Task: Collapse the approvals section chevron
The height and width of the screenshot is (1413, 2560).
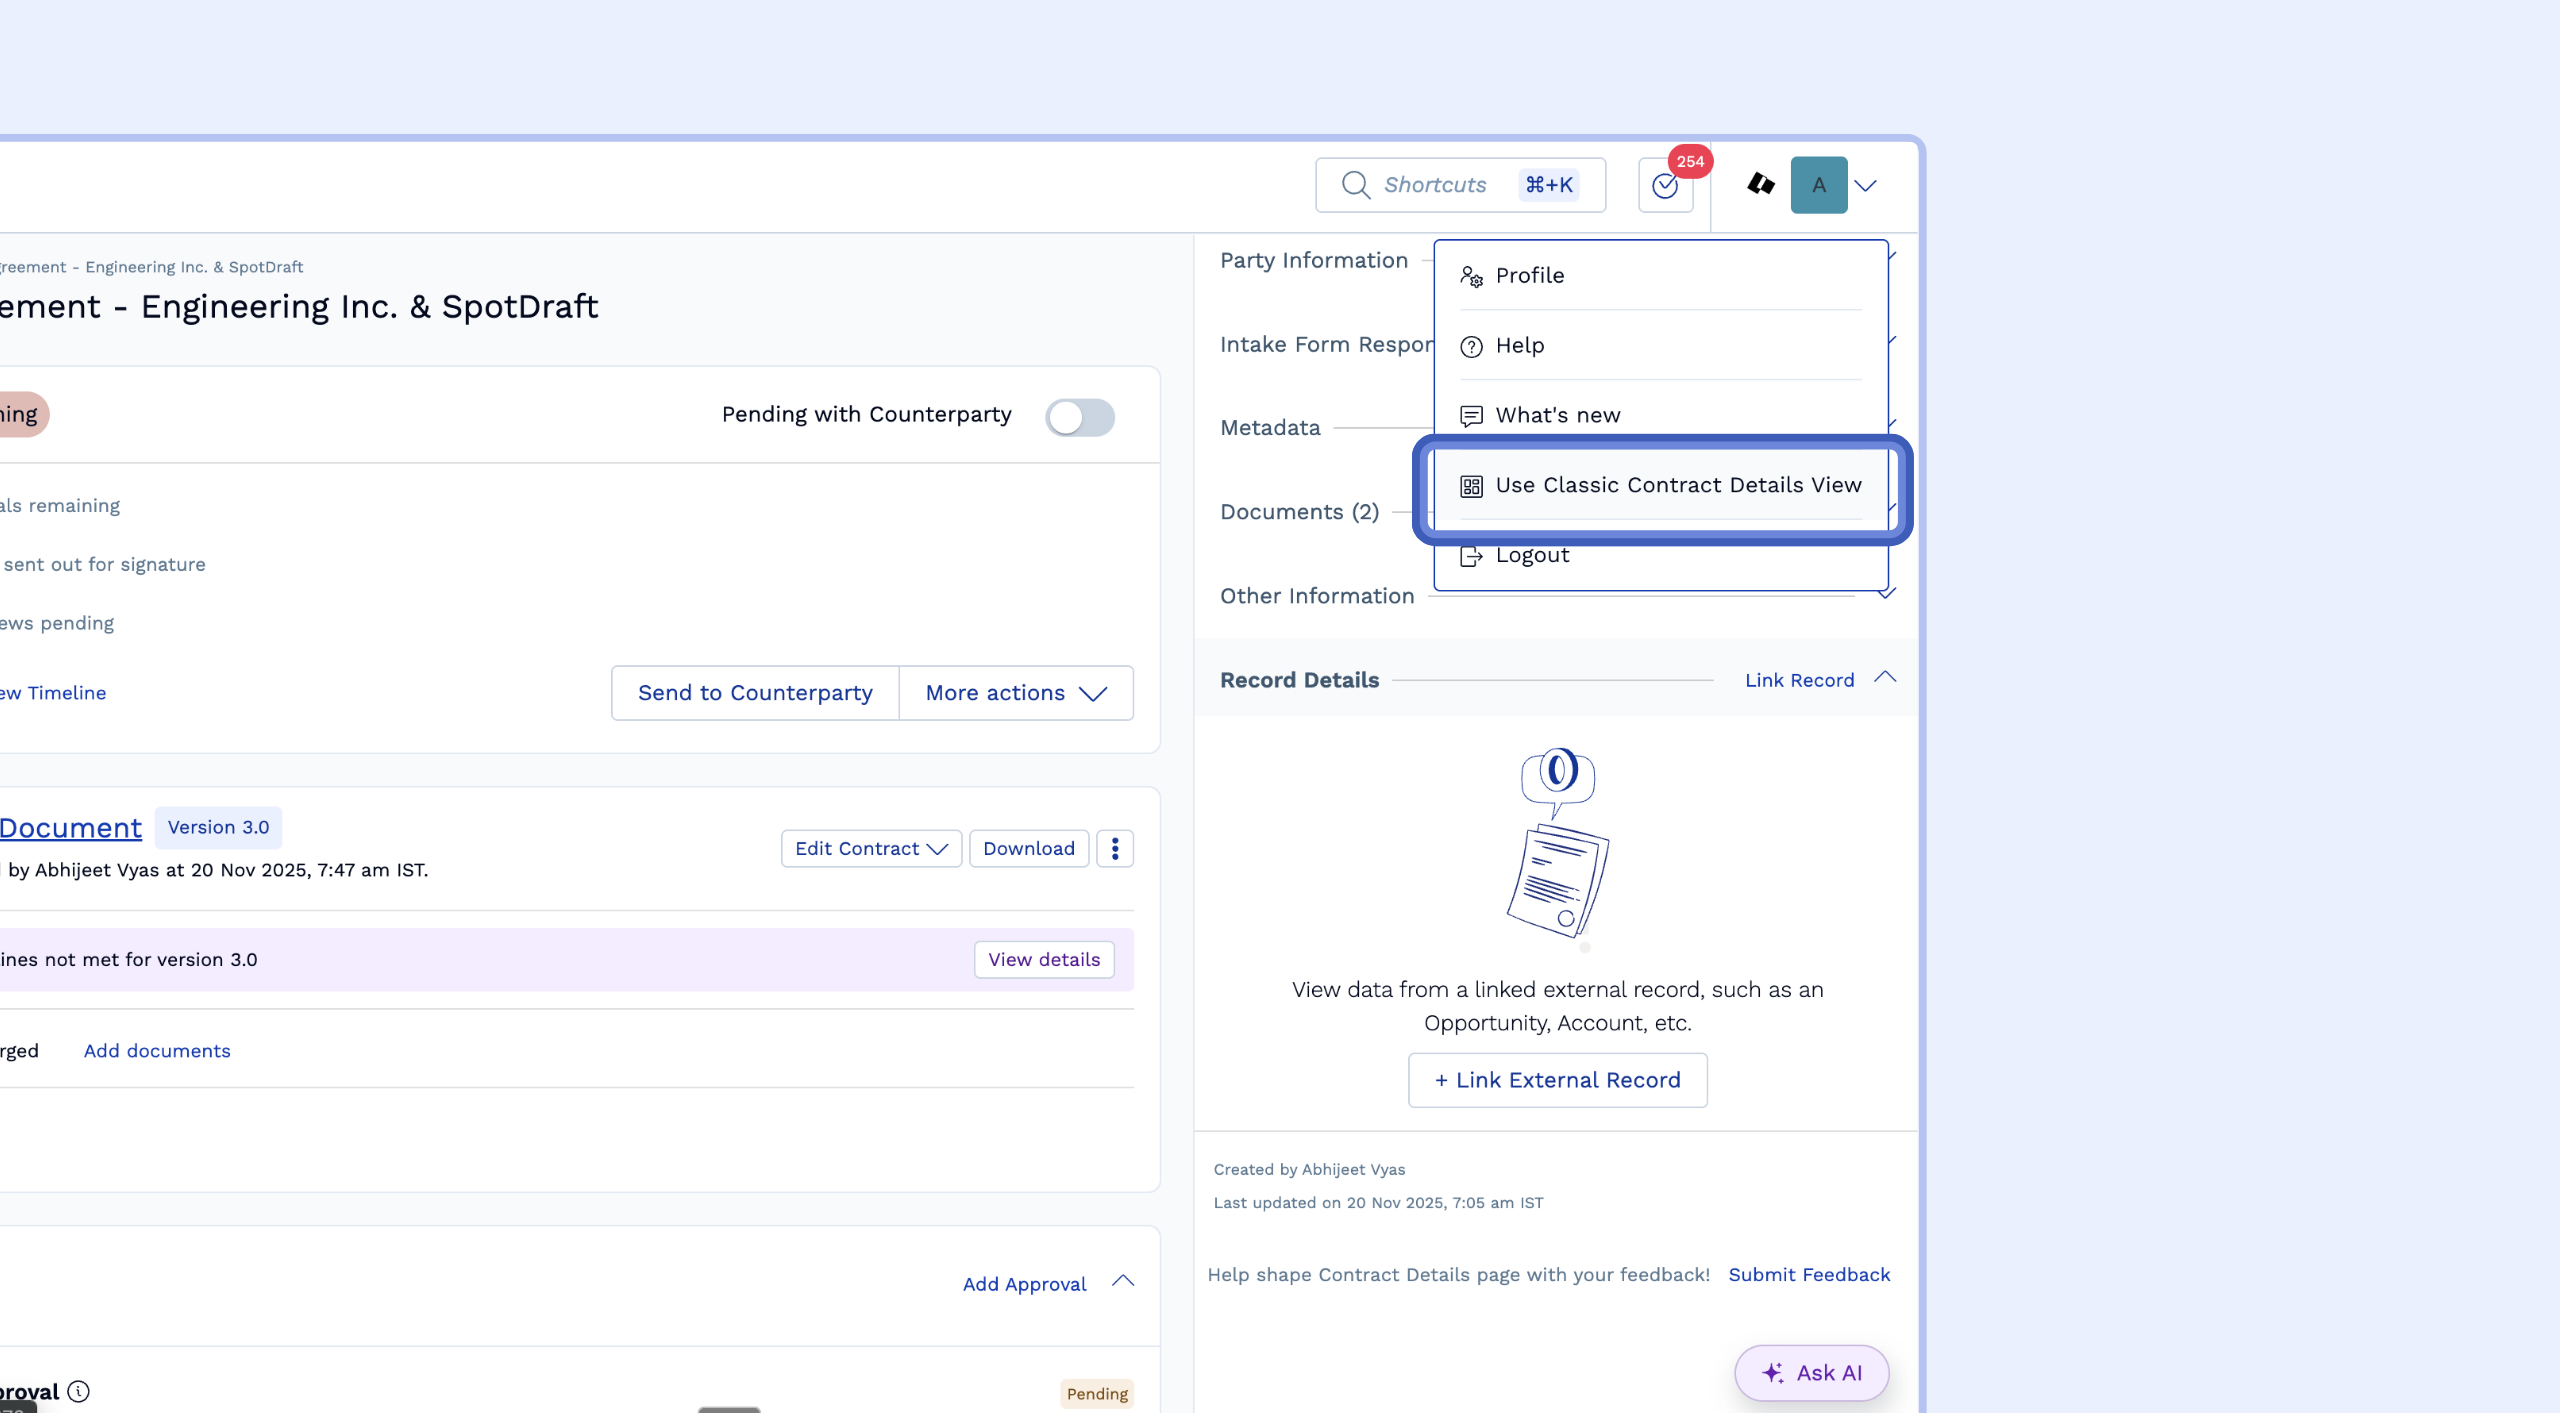Action: coord(1123,1281)
